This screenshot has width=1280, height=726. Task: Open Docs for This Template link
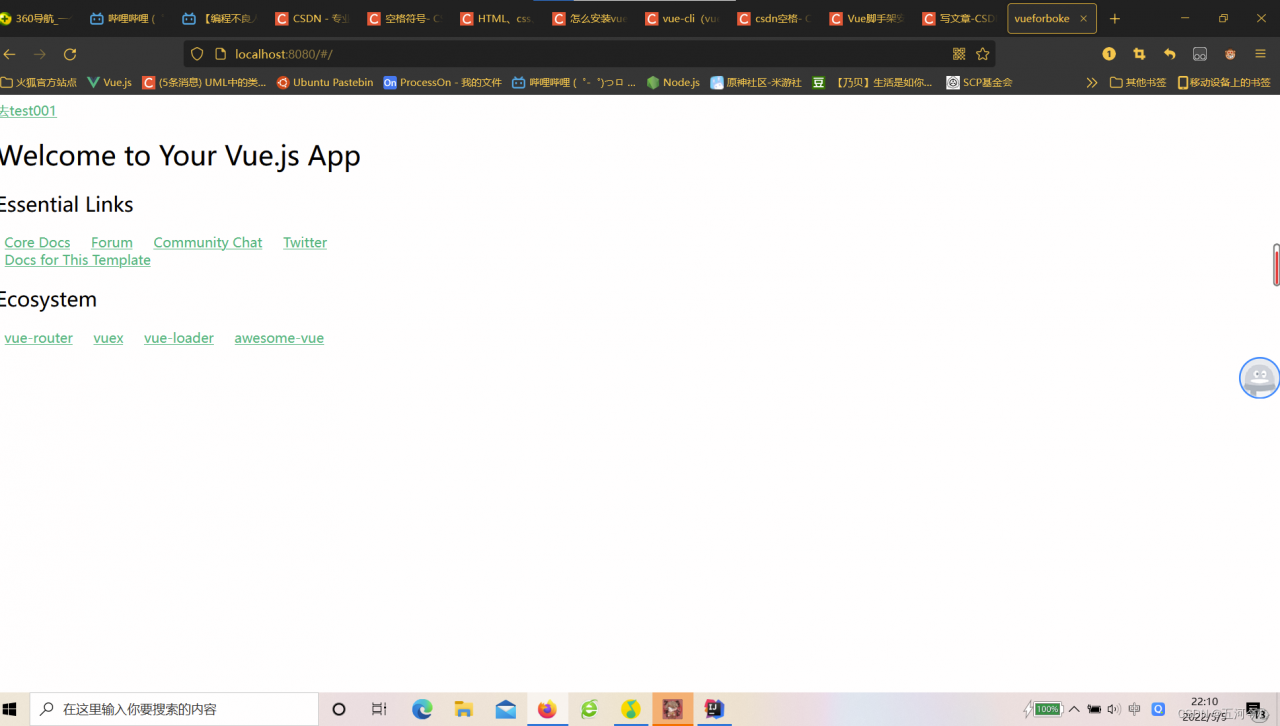point(77,260)
